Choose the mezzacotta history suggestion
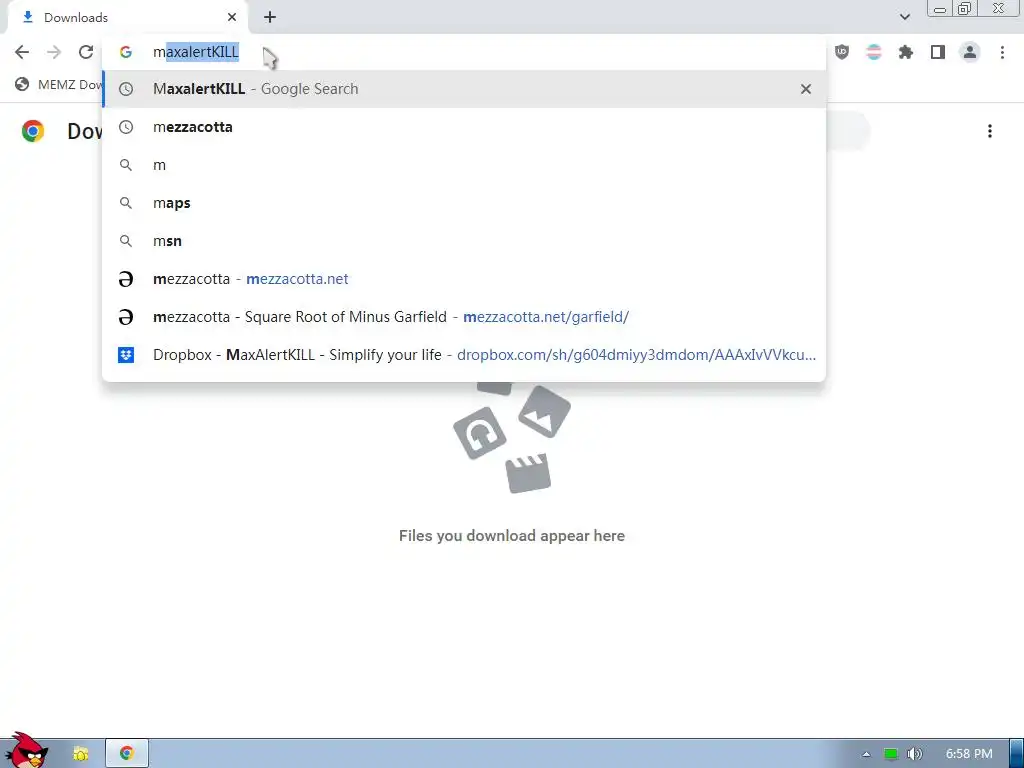 pos(464,127)
